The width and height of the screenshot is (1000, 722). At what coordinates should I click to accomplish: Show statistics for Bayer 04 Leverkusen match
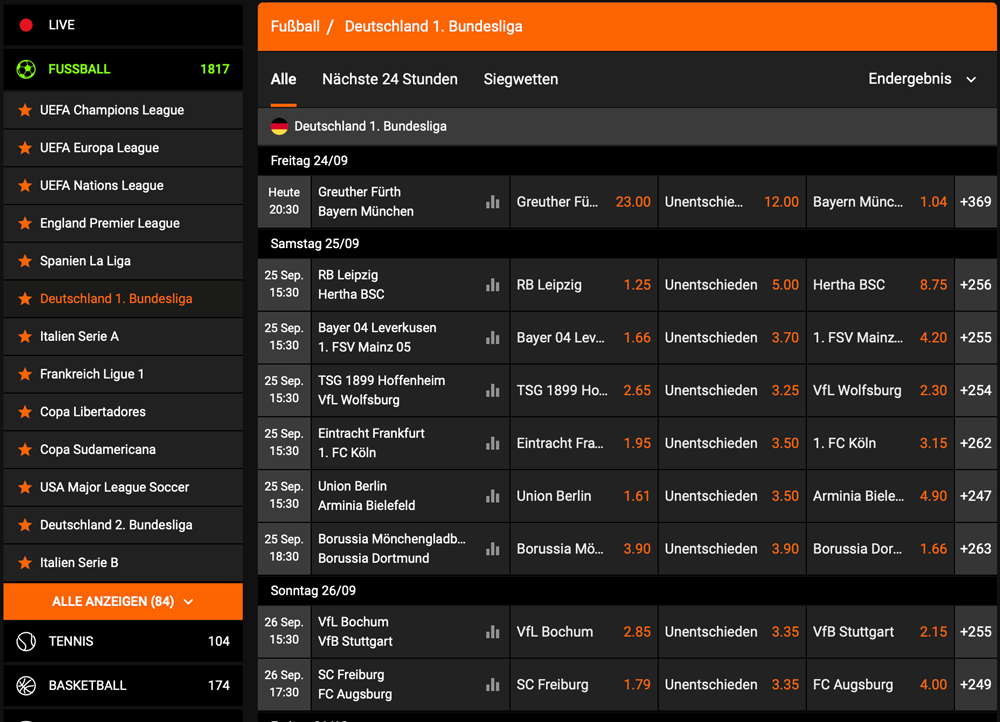click(492, 338)
